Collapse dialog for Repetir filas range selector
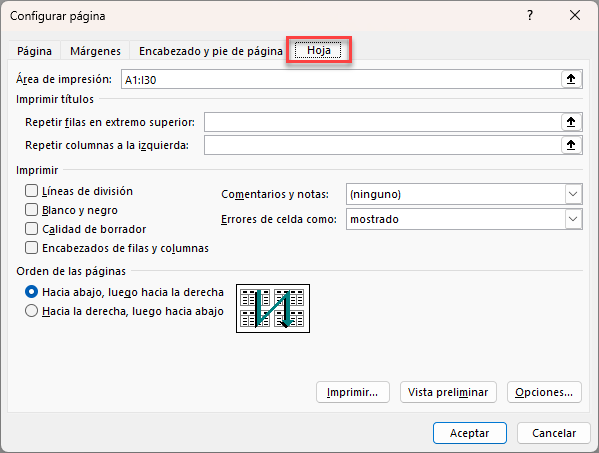599x453 pixels. tap(571, 122)
